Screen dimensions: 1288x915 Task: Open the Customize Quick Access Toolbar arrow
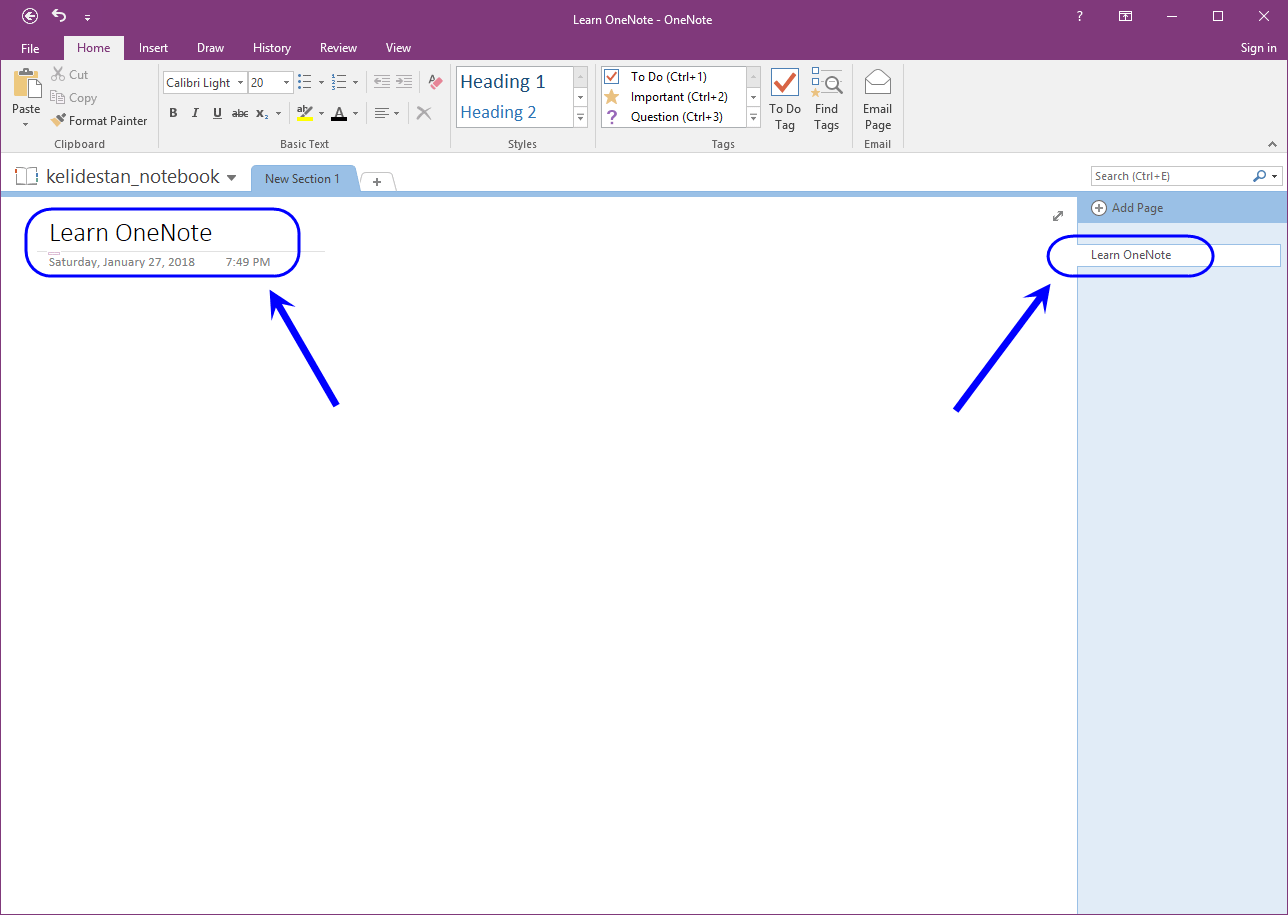coord(87,18)
